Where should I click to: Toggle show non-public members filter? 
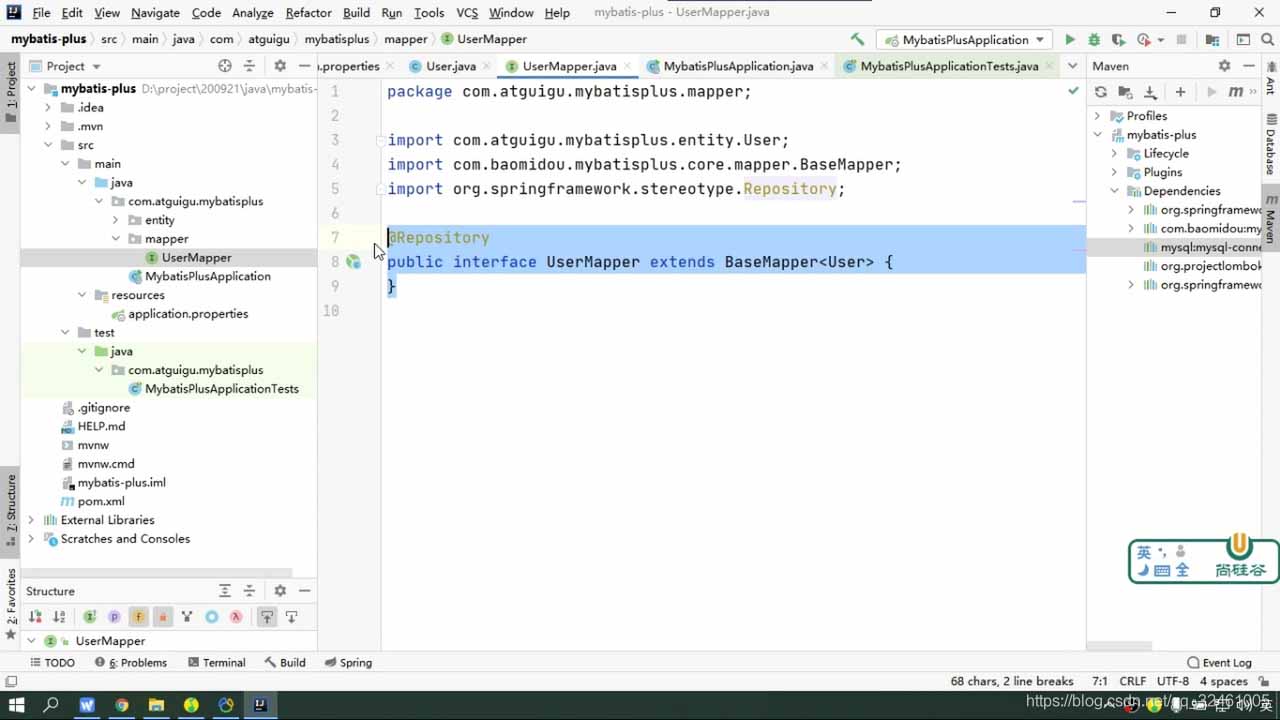pos(163,617)
